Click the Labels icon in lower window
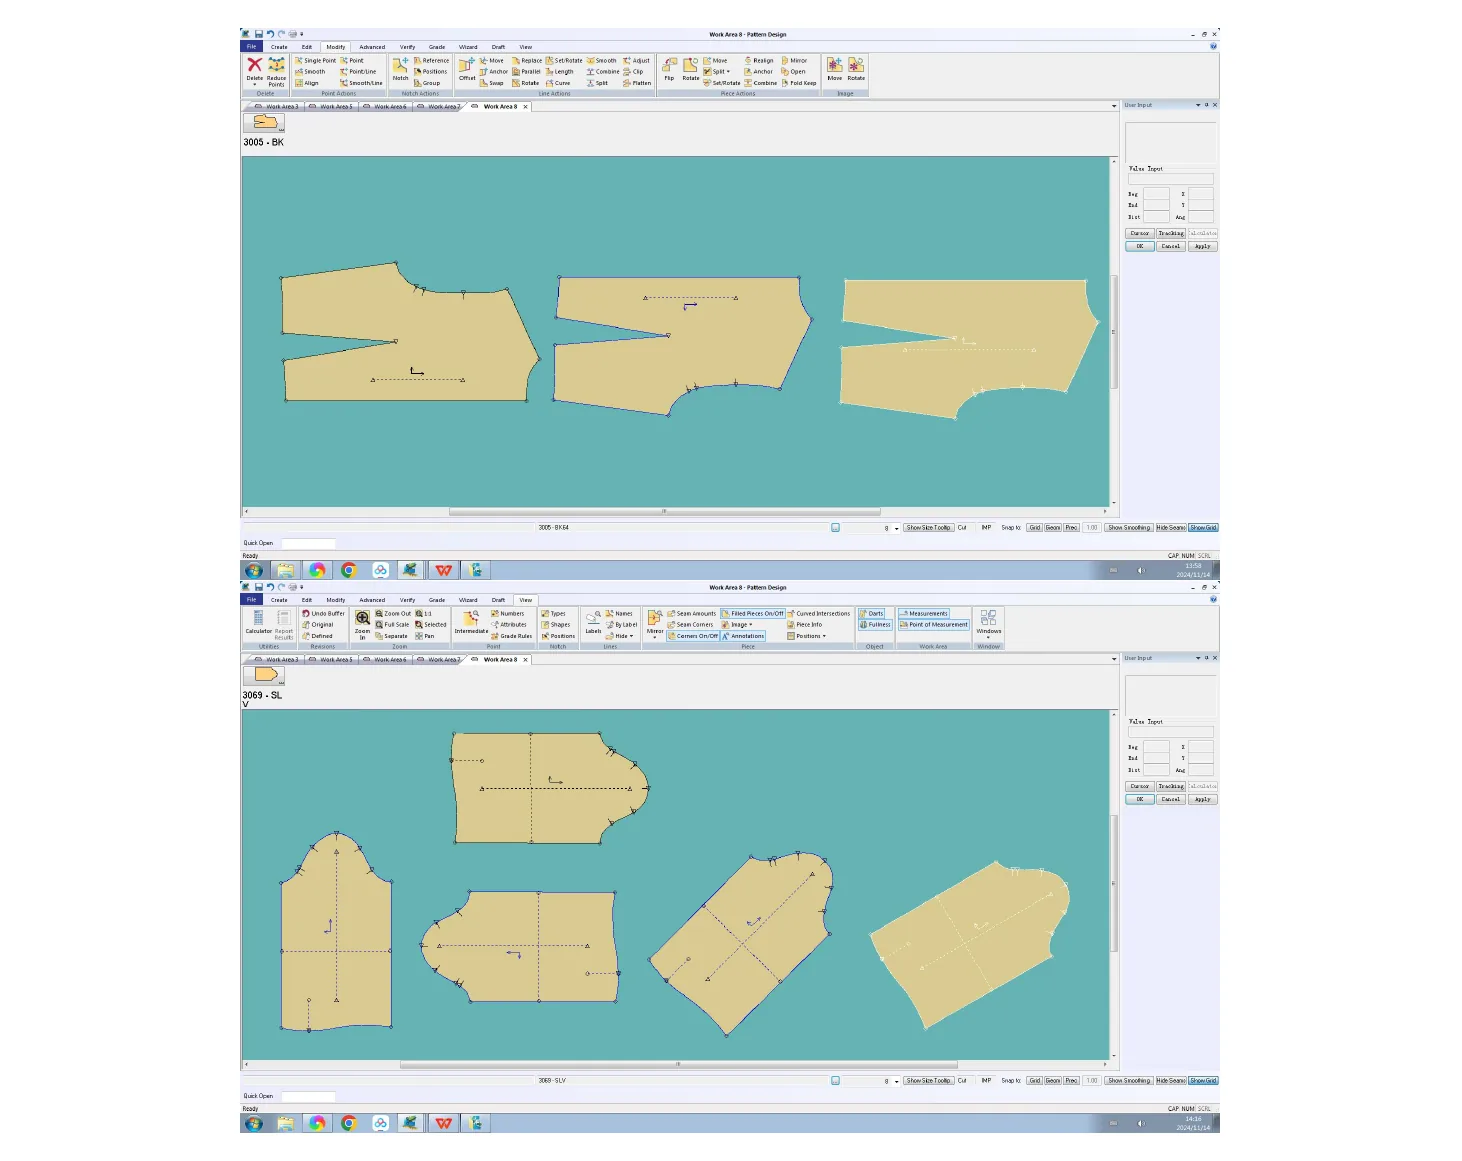This screenshot has width=1462, height=1161. (x=593, y=623)
